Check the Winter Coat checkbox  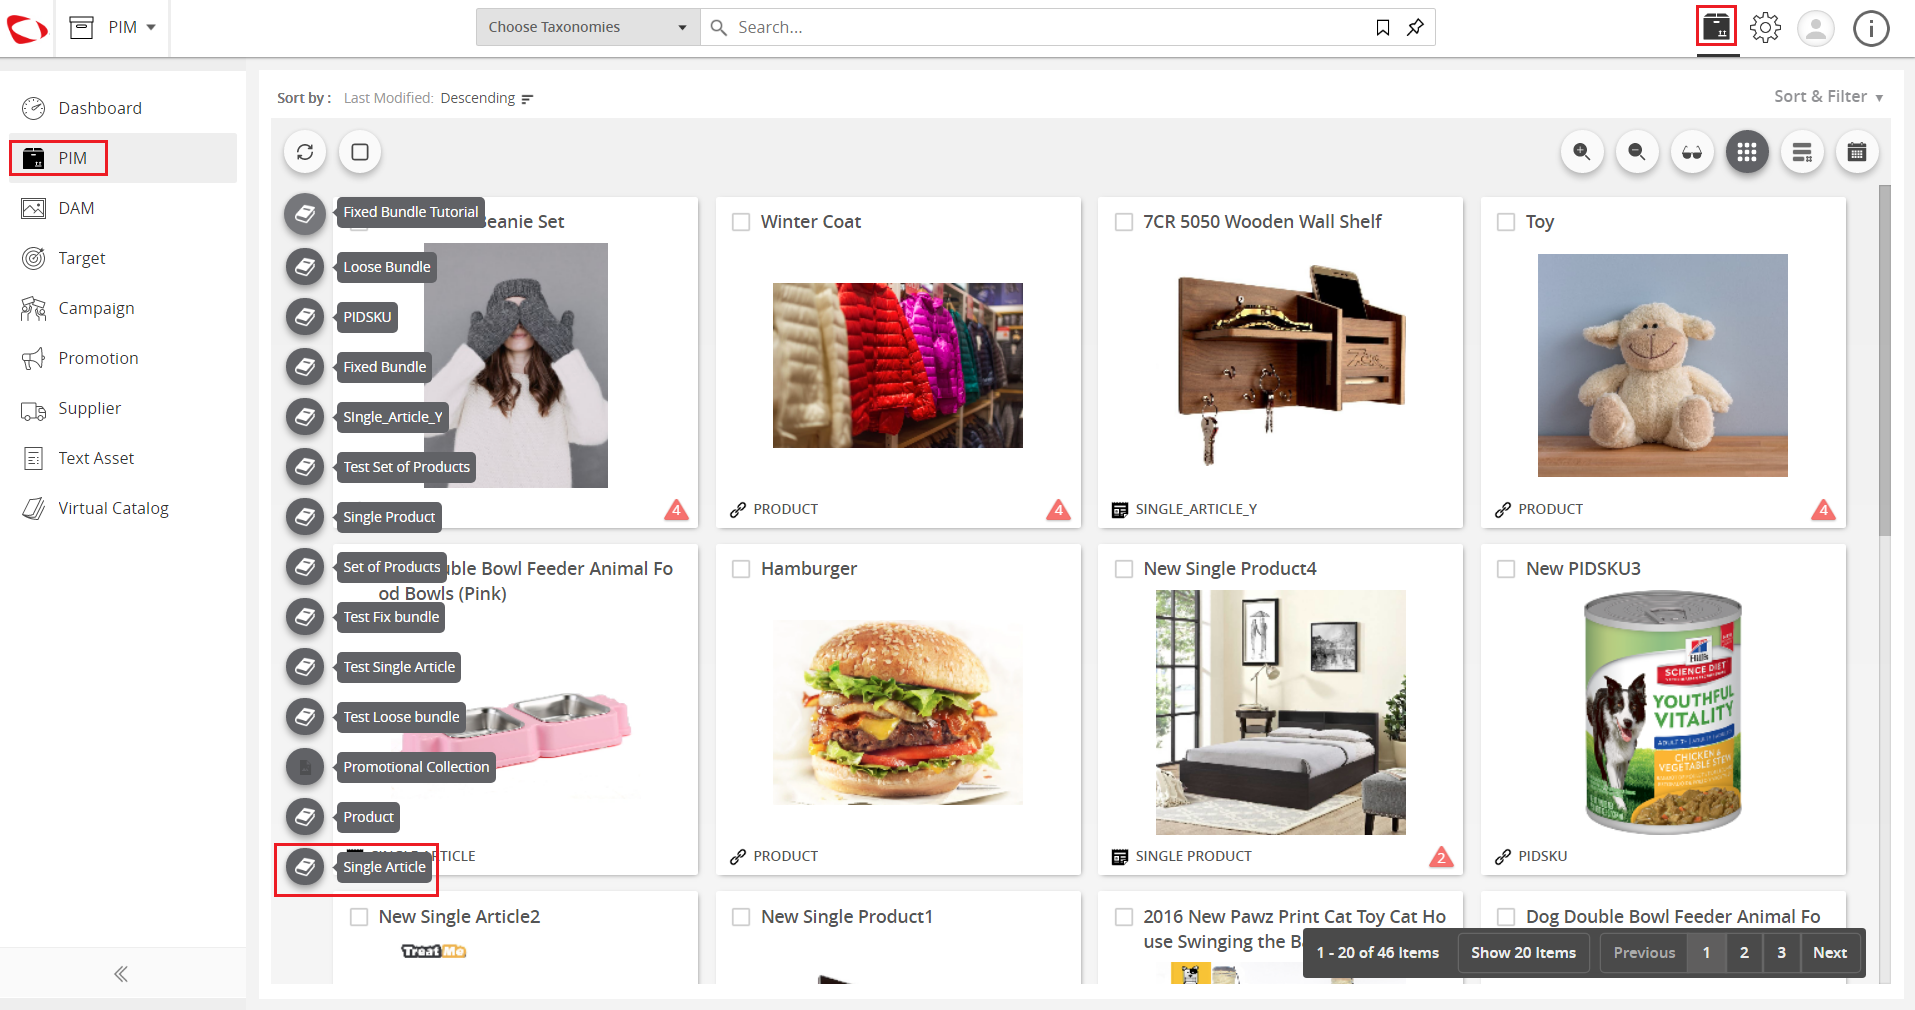pos(741,222)
